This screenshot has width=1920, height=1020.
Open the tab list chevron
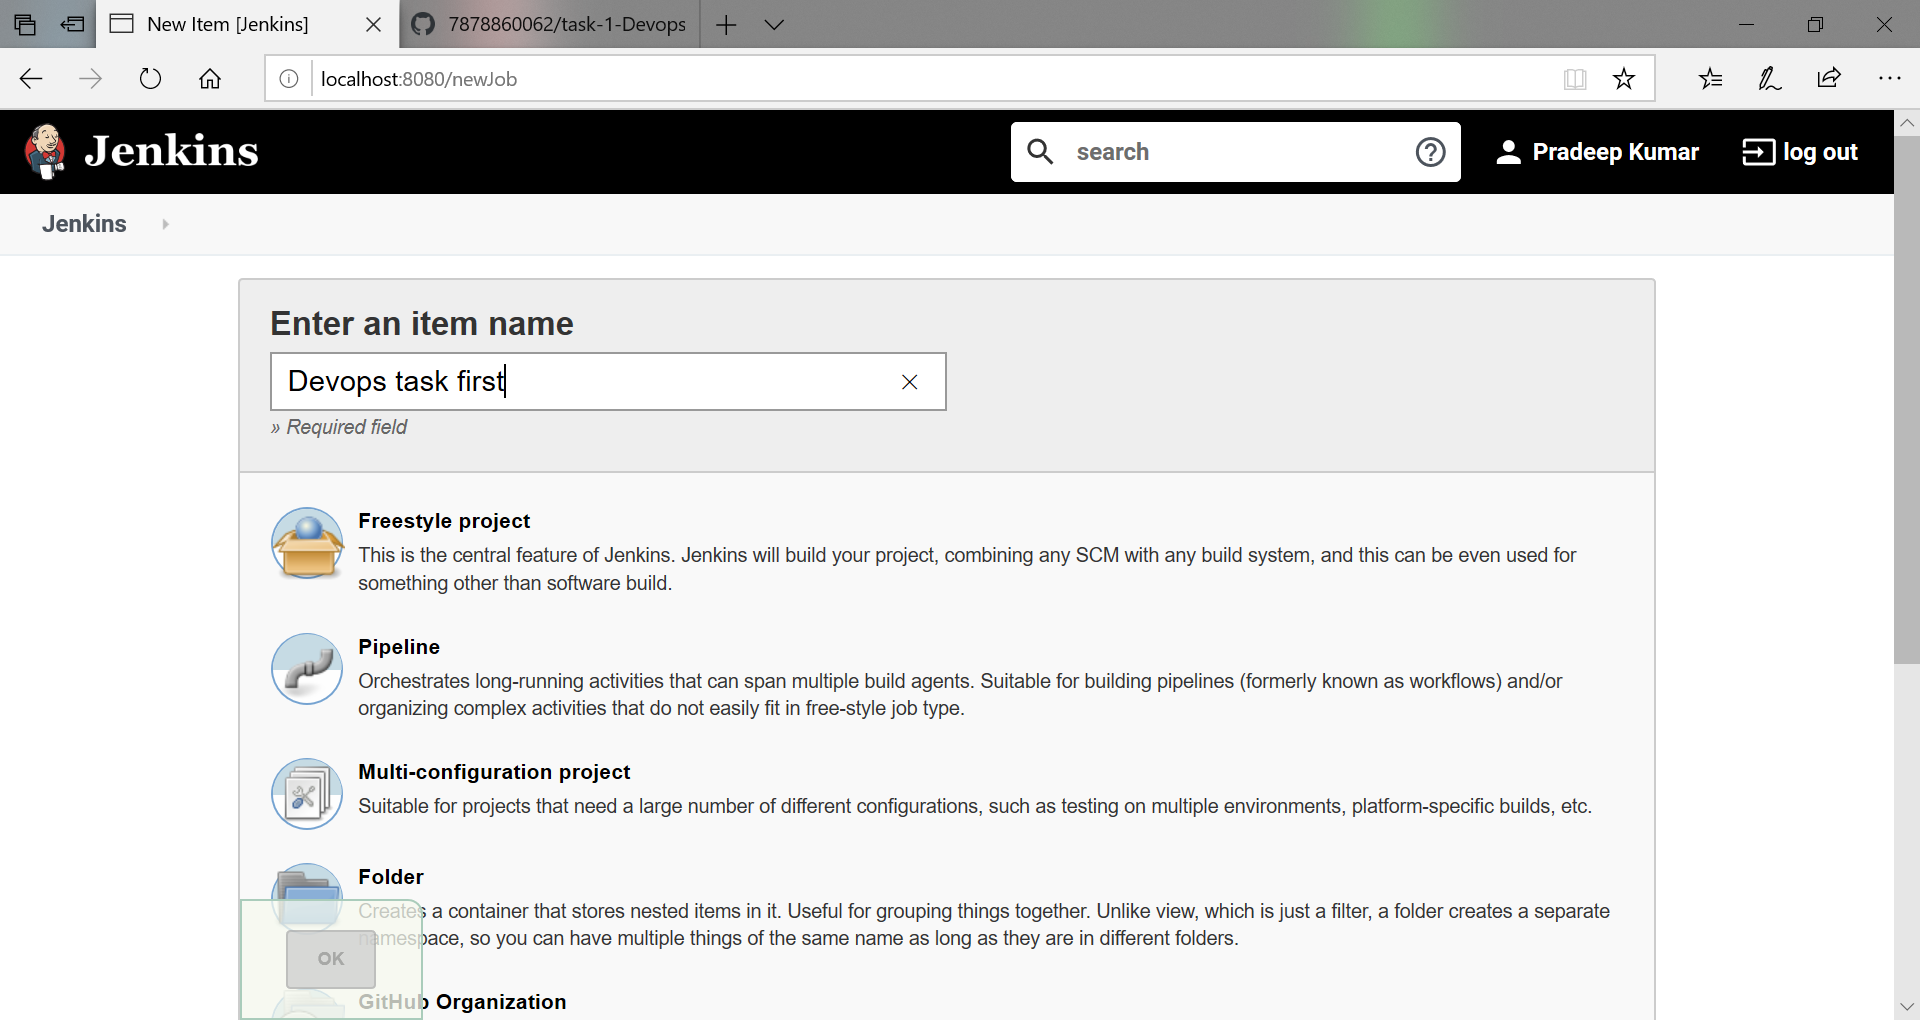click(774, 24)
